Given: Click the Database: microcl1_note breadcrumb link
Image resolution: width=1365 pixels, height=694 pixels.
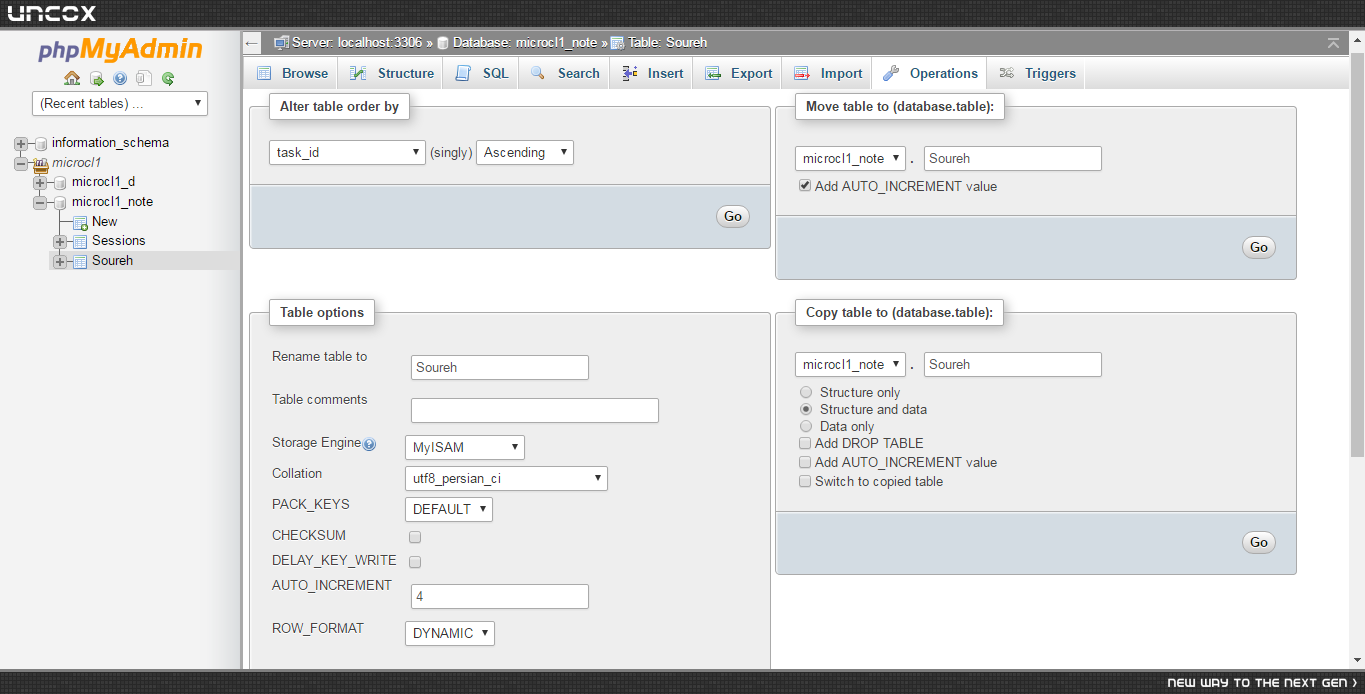Looking at the screenshot, I should tap(525, 43).
